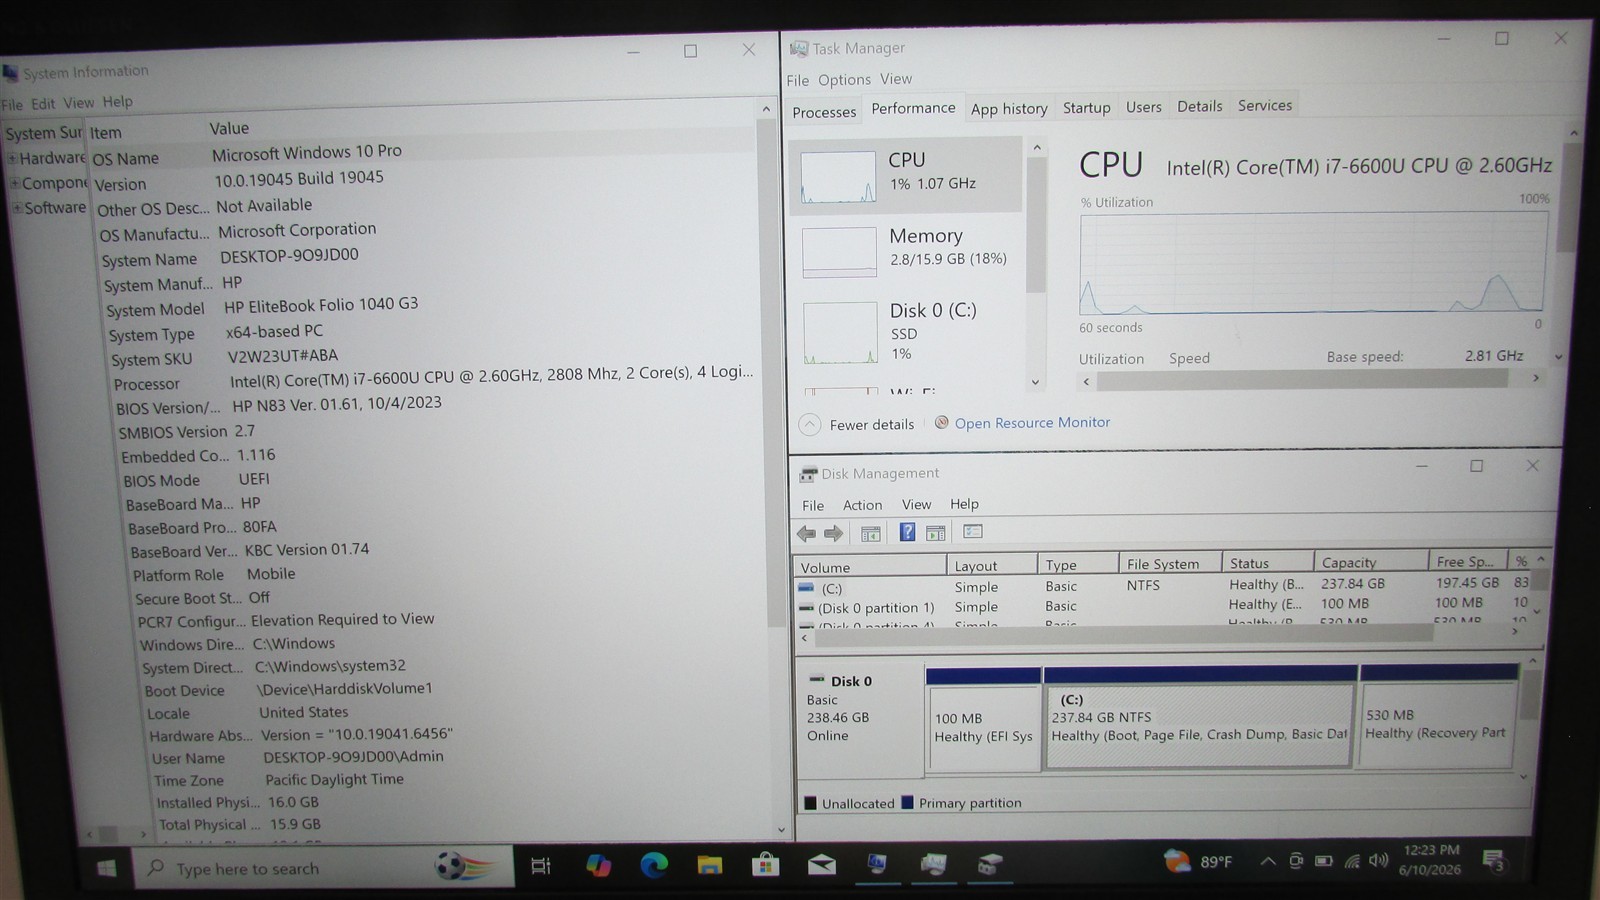Open Task Manager View menu
Viewport: 1600px width, 900px height.
coord(896,78)
